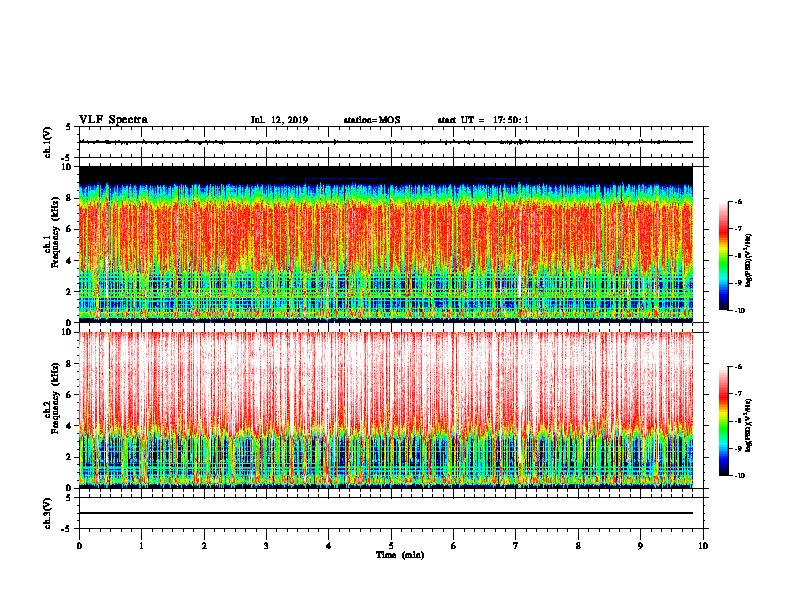This screenshot has height=612, width=792.
Task: Click the "-6" label on upper color bar
Action: coord(738,201)
